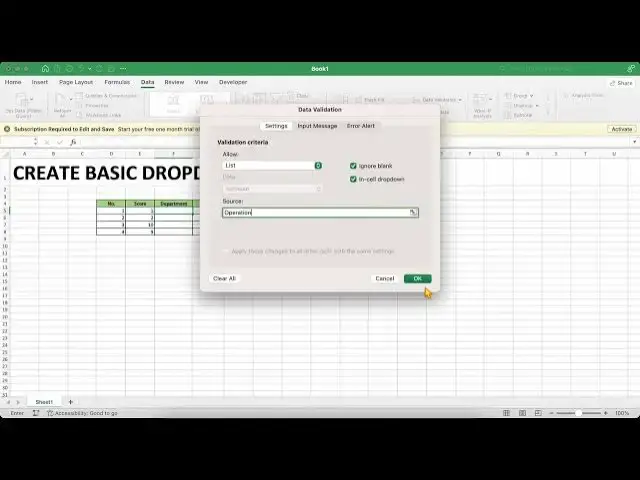Click the Department header cell
Viewport: 640px width, 480px height.
pos(173,203)
